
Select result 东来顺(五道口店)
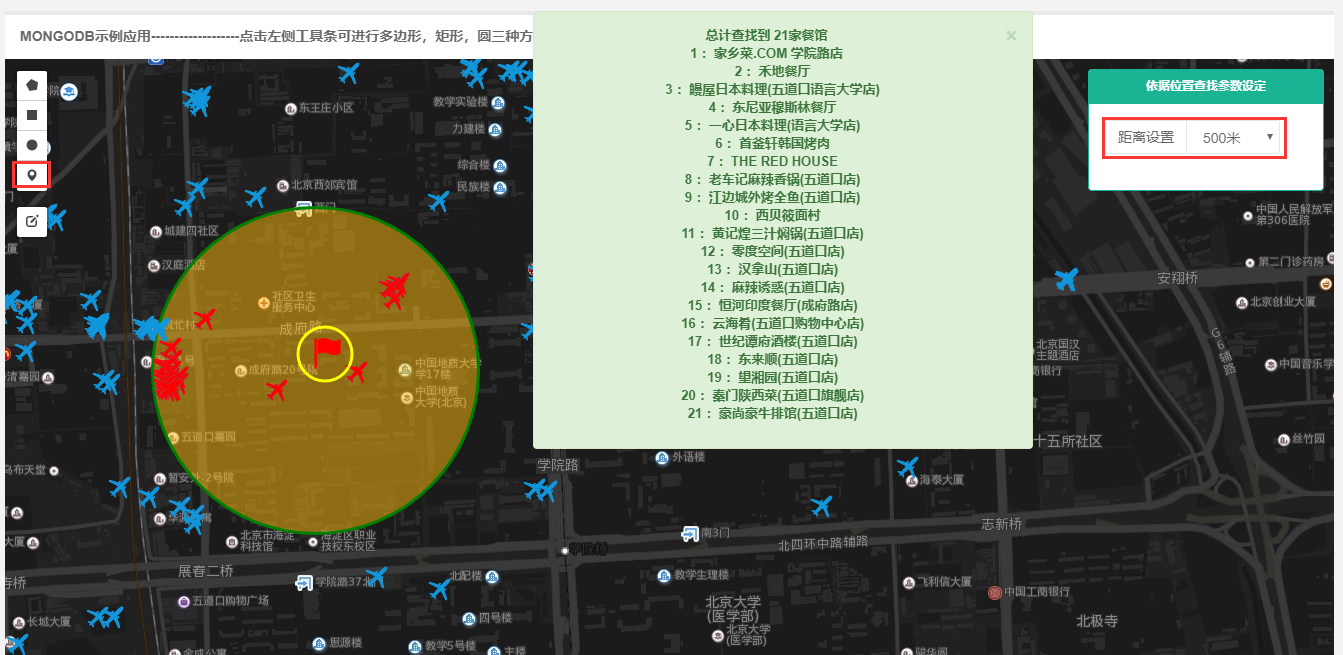pyautogui.click(x=773, y=359)
